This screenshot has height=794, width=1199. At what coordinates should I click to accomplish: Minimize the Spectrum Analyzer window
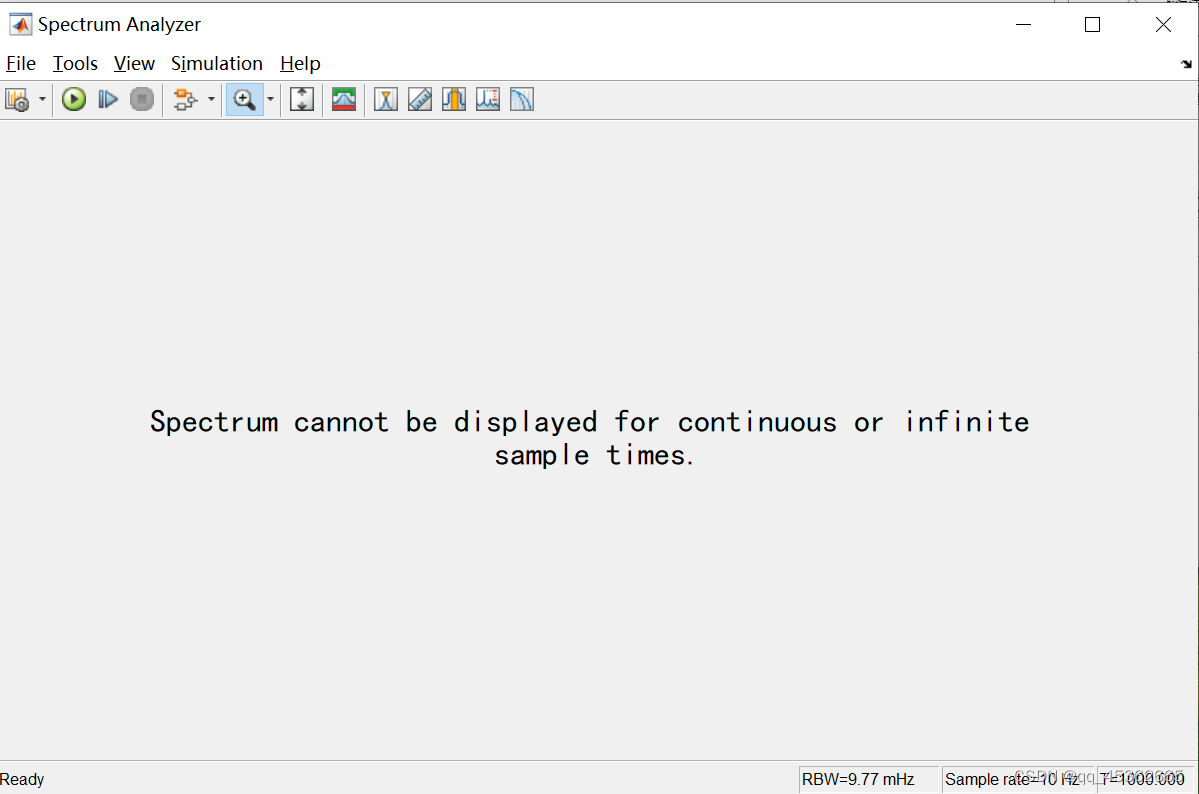[1023, 24]
